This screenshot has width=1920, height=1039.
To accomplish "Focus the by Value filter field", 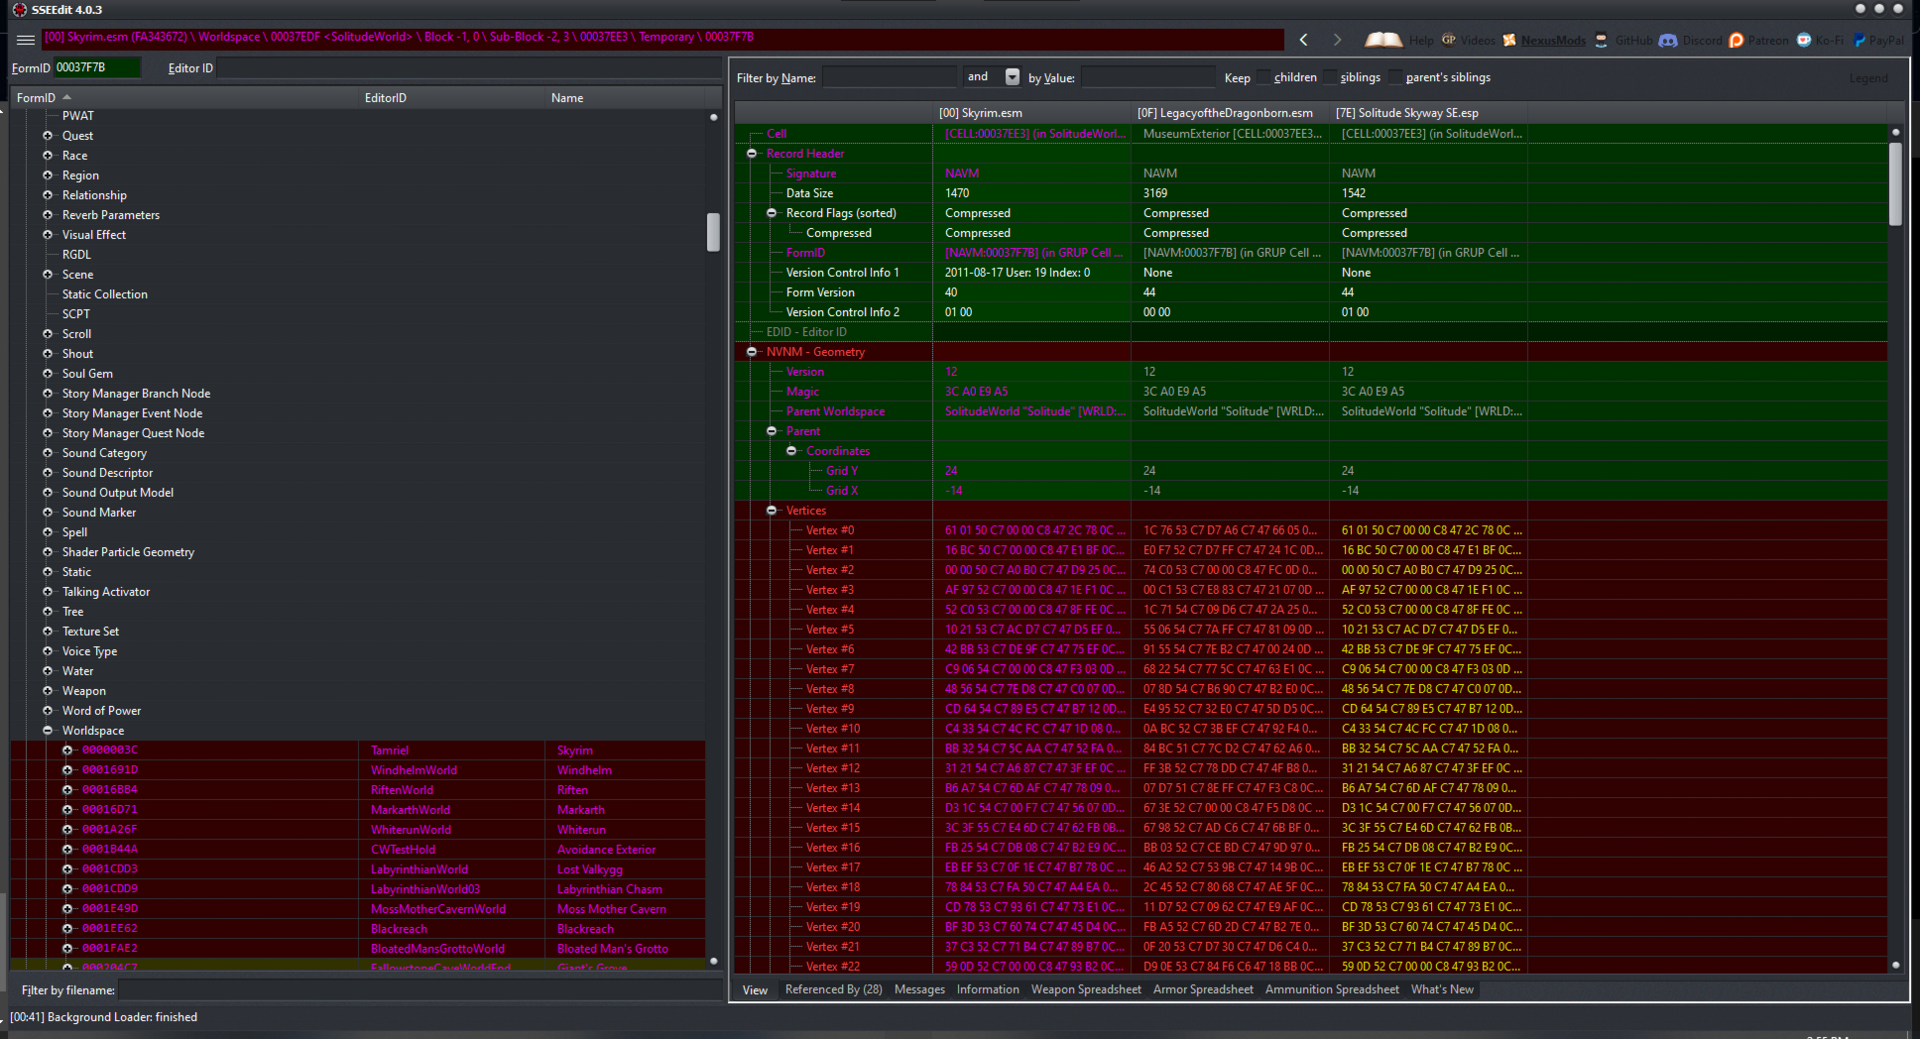I will (1147, 77).
